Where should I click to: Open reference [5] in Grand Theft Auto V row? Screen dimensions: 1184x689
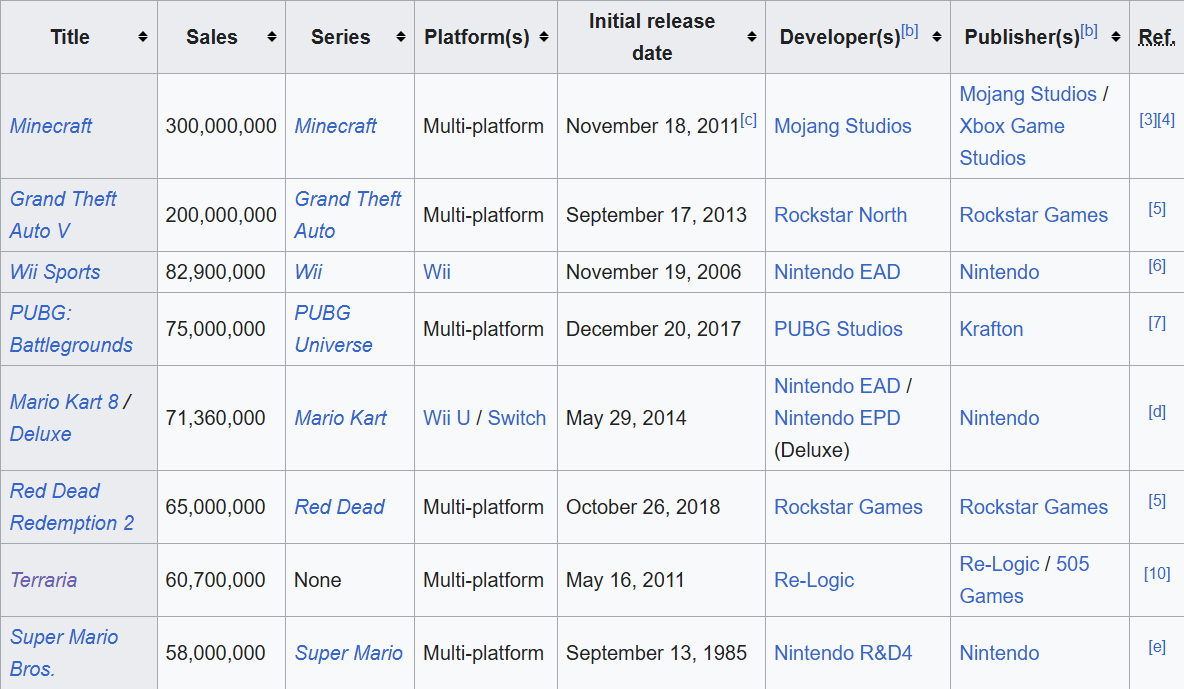(1157, 209)
